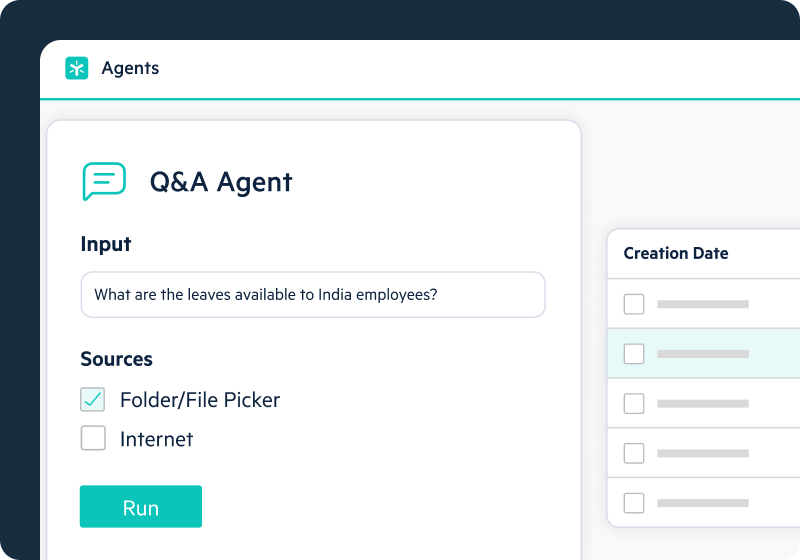Mark the fourth row checkbox
Viewport: 800px width, 560px height.
[634, 453]
